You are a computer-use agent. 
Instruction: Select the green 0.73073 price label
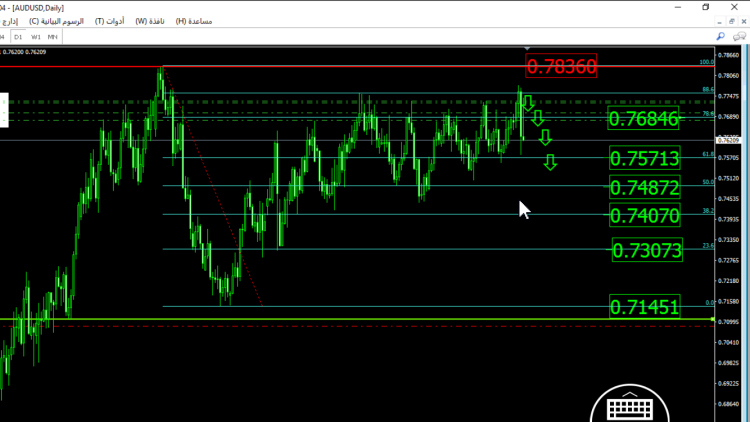pyautogui.click(x=647, y=250)
